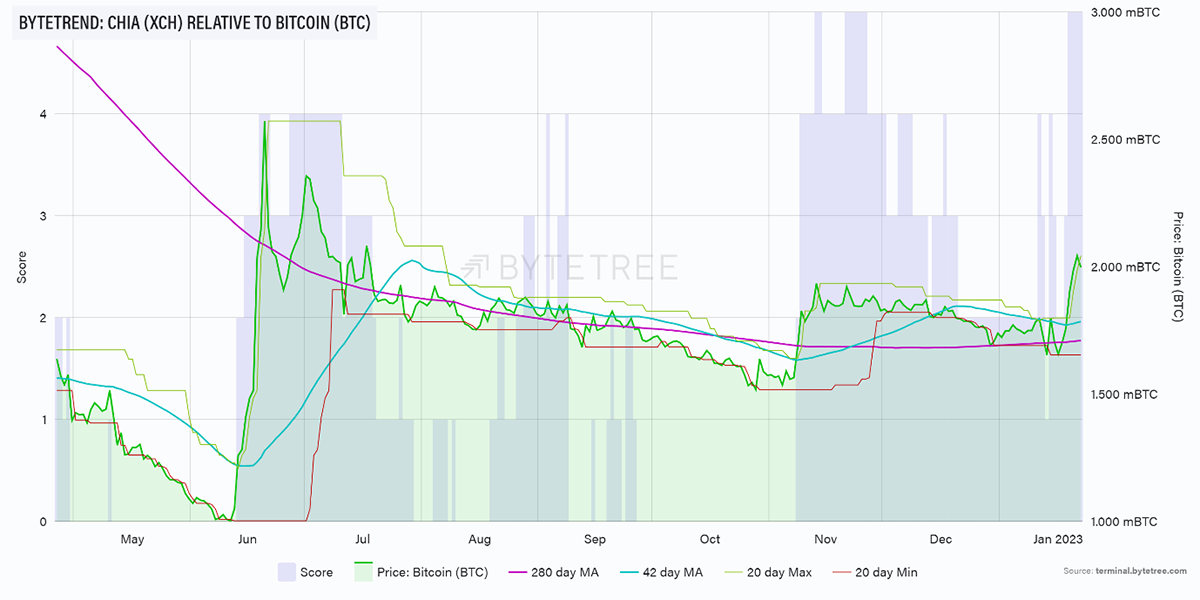Click the 3.000 mBTC price axis label
Image resolution: width=1200 pixels, height=600 pixels.
[x=1127, y=12]
